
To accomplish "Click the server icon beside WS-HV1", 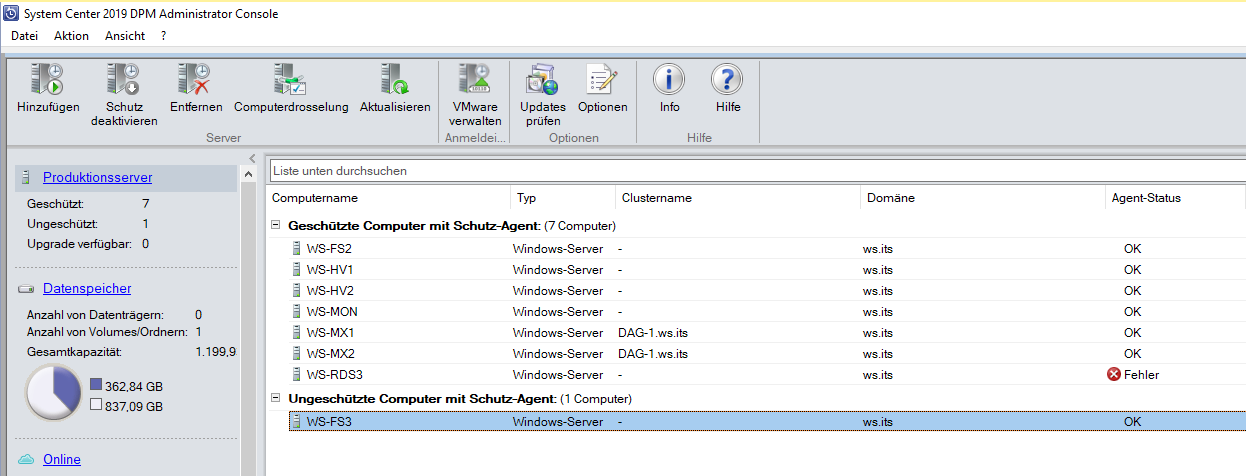I will coord(296,270).
